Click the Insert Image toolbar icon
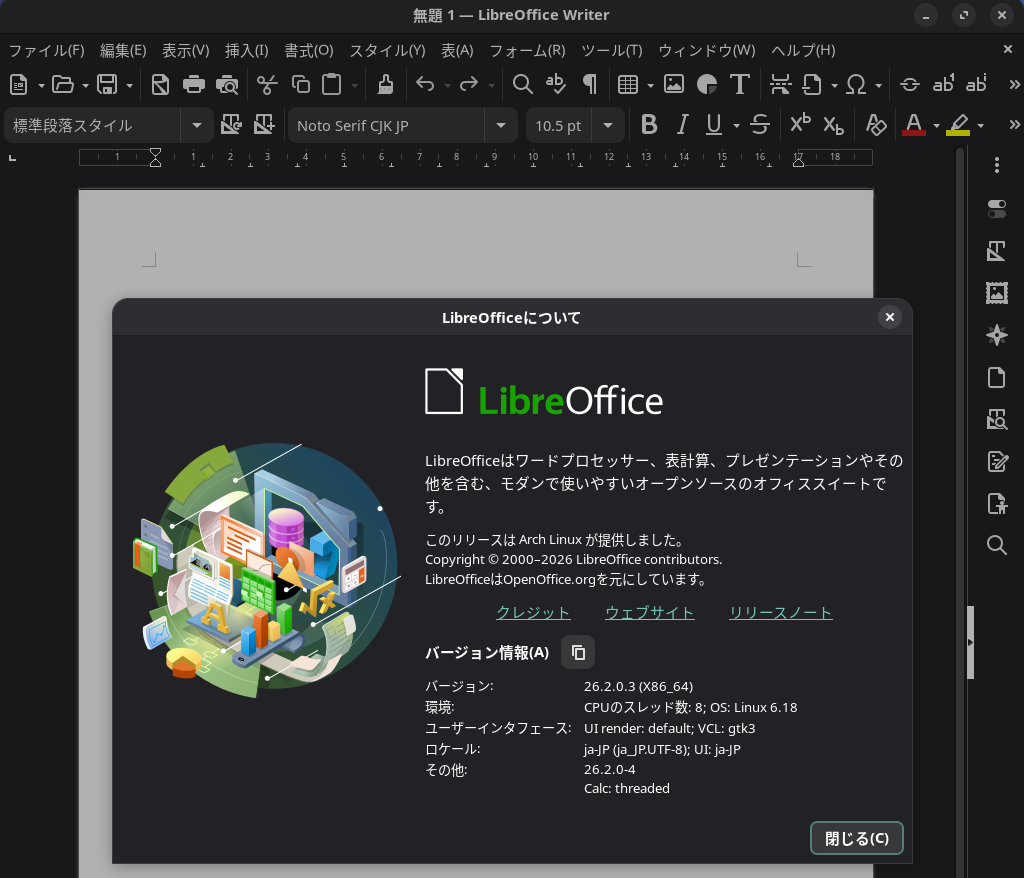 674,85
